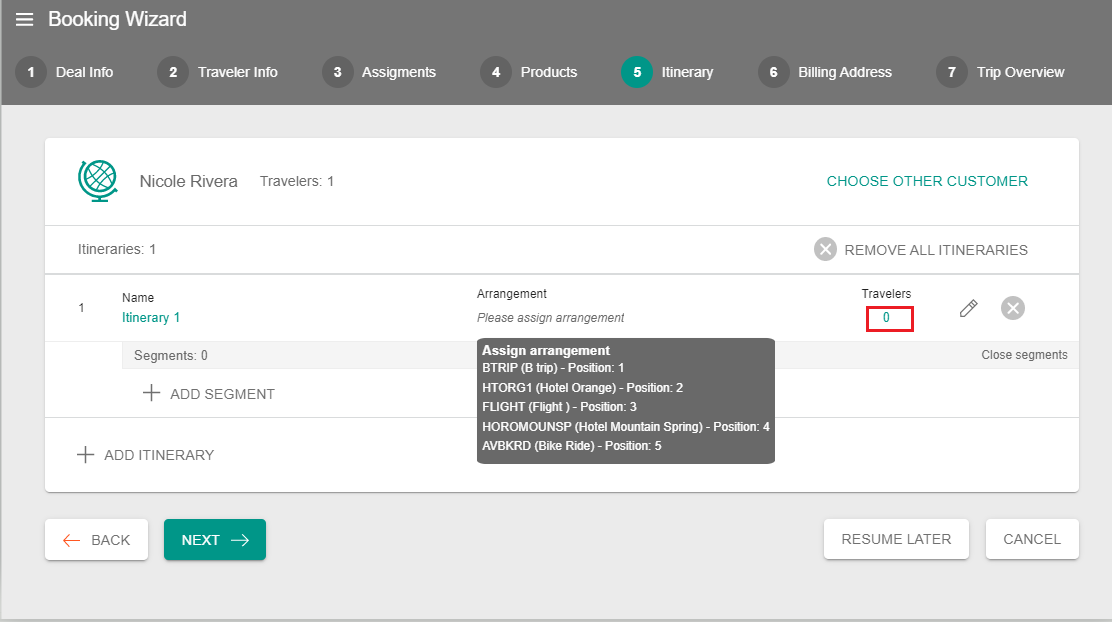The width and height of the screenshot is (1112, 622).
Task: Click the Cancel button
Action: click(1032, 539)
